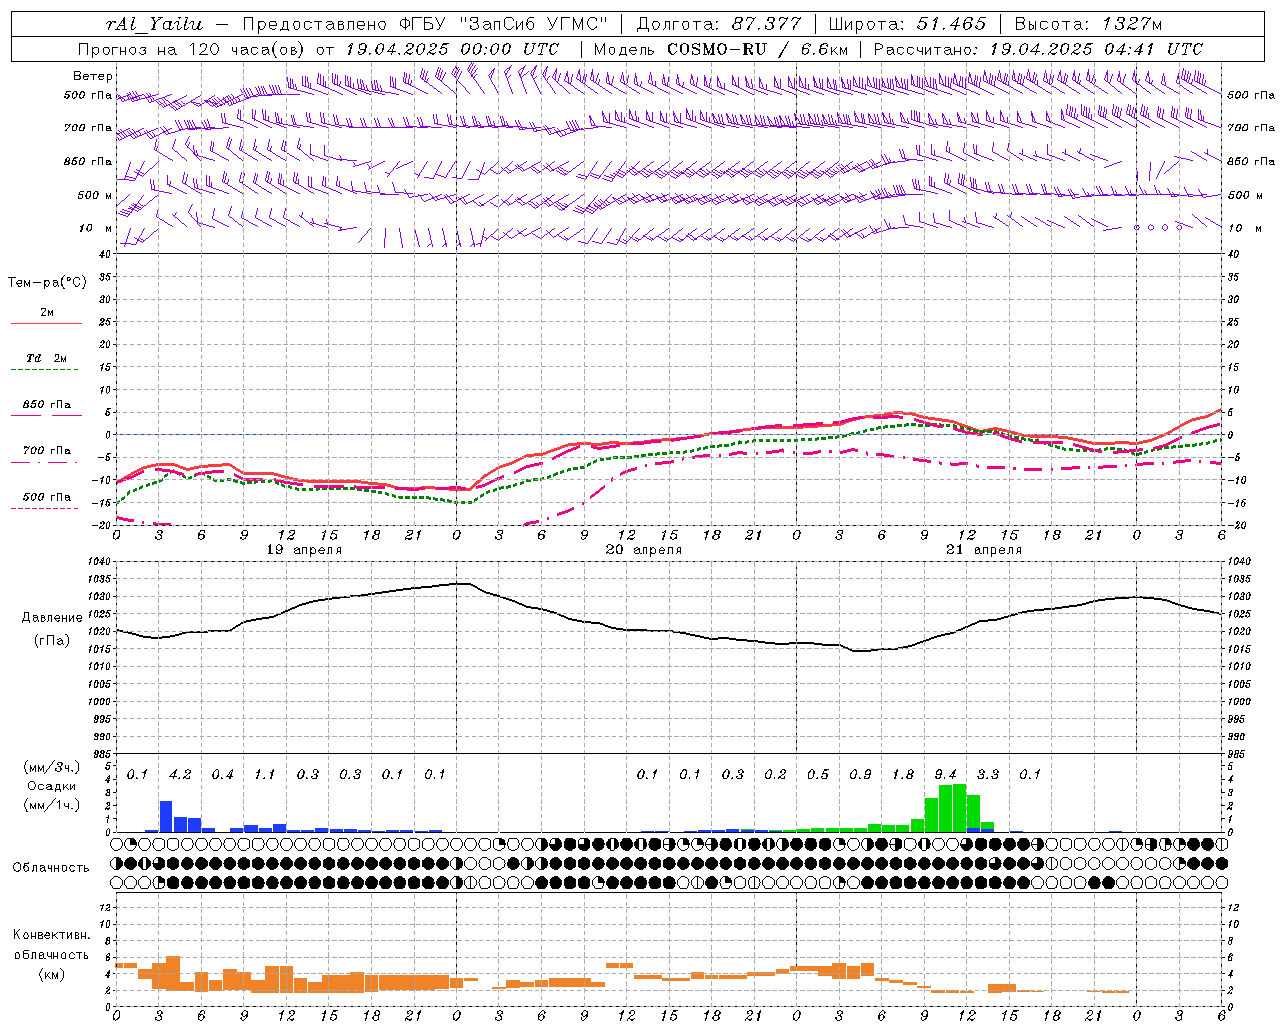Click the 21 апреля date label
The width and height of the screenshot is (1280, 1024).
pyautogui.click(x=984, y=550)
